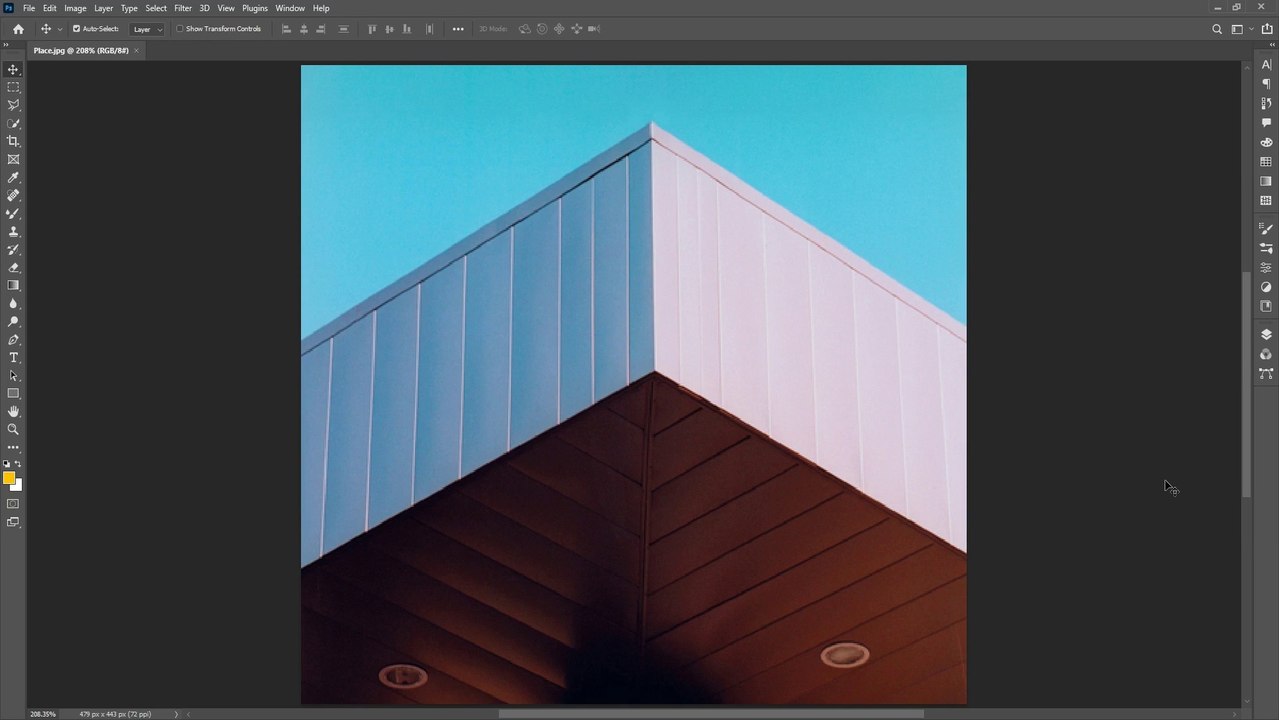
Task: Open Edit Toolbar three-dots in toolbox
Action: [13, 447]
